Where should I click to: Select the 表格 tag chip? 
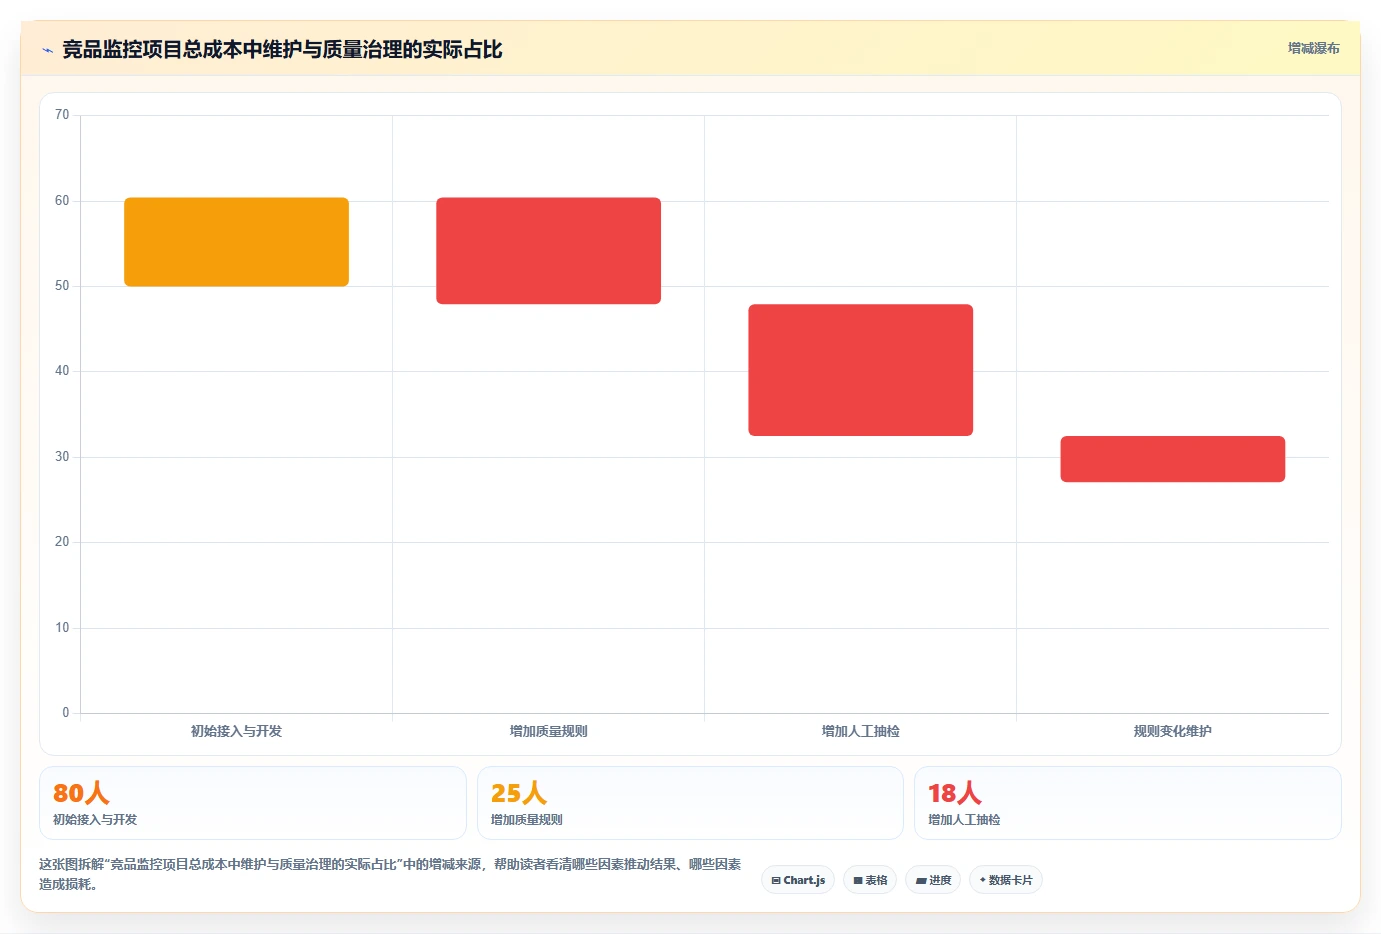point(870,880)
